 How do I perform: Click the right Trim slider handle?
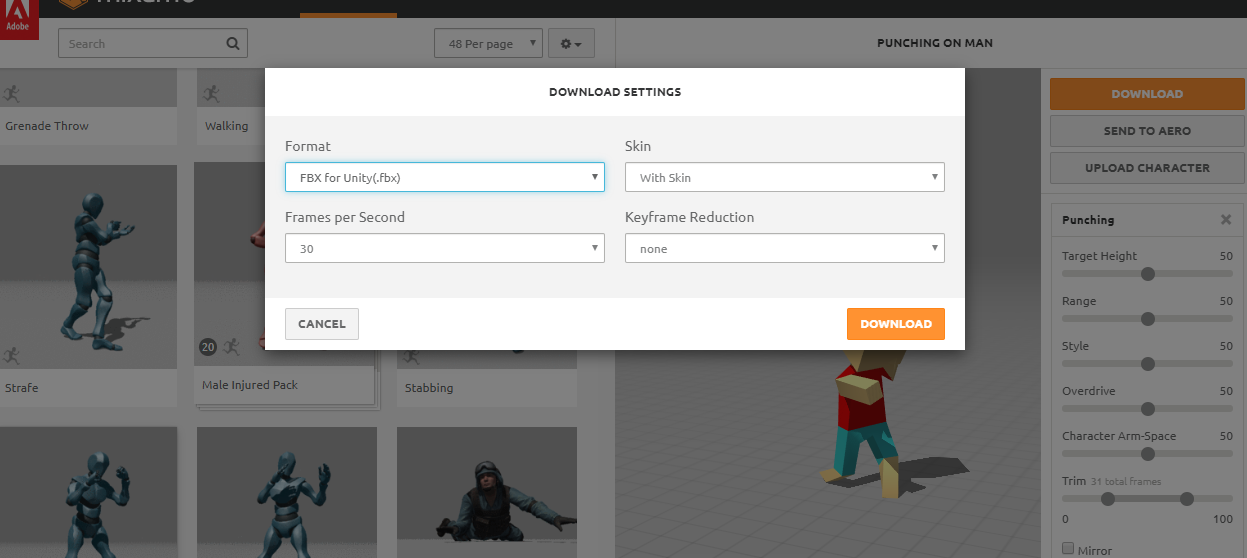[x=1187, y=499]
